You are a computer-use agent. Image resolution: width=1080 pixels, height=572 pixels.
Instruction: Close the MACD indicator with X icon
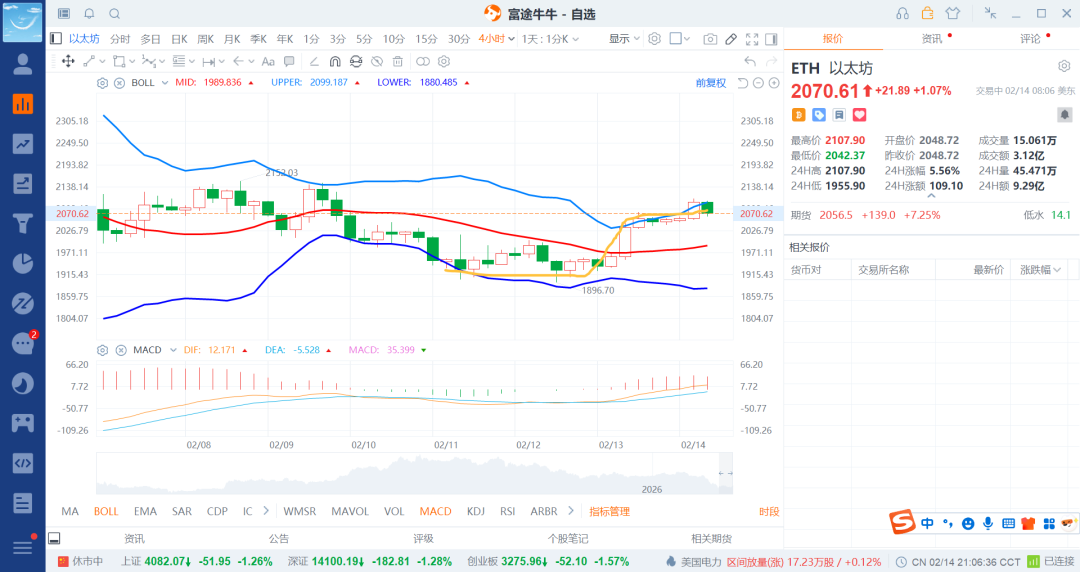(x=119, y=350)
